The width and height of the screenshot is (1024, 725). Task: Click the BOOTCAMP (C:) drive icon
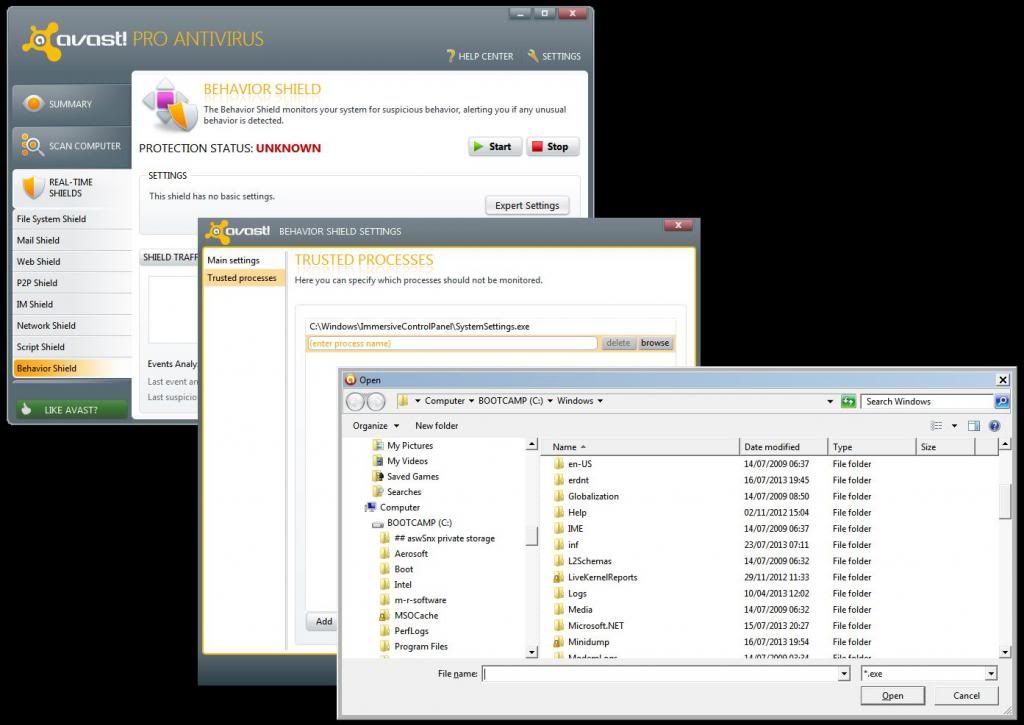click(x=377, y=523)
